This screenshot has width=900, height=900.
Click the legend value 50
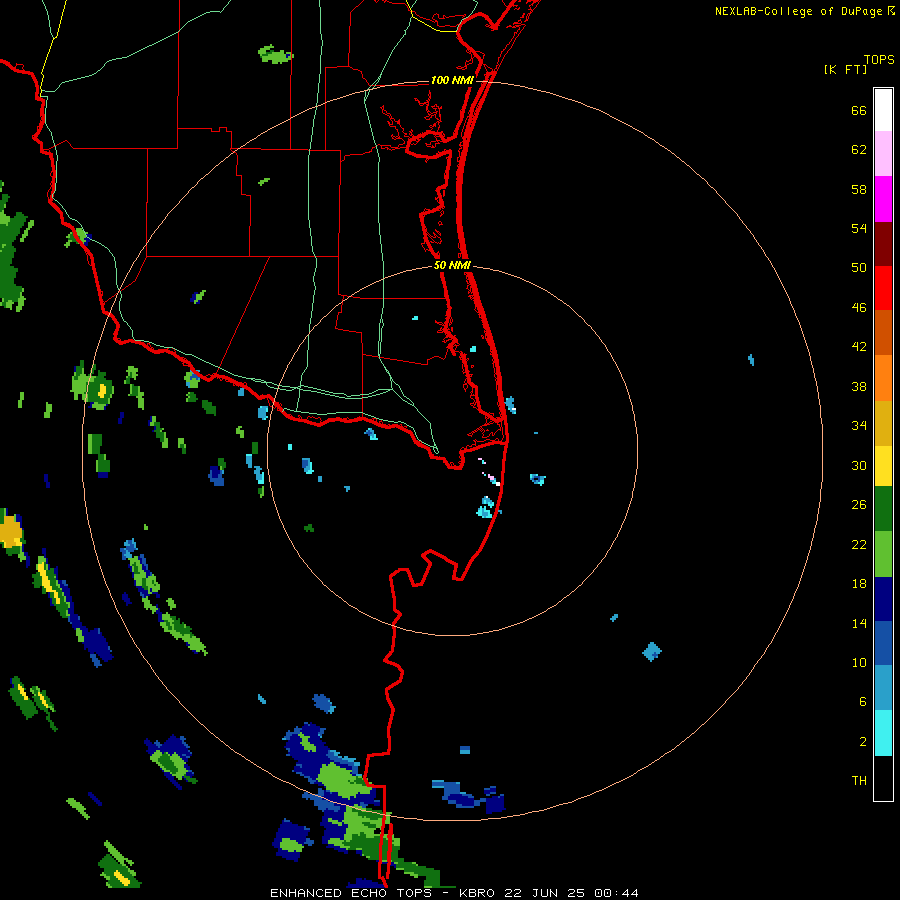[859, 267]
